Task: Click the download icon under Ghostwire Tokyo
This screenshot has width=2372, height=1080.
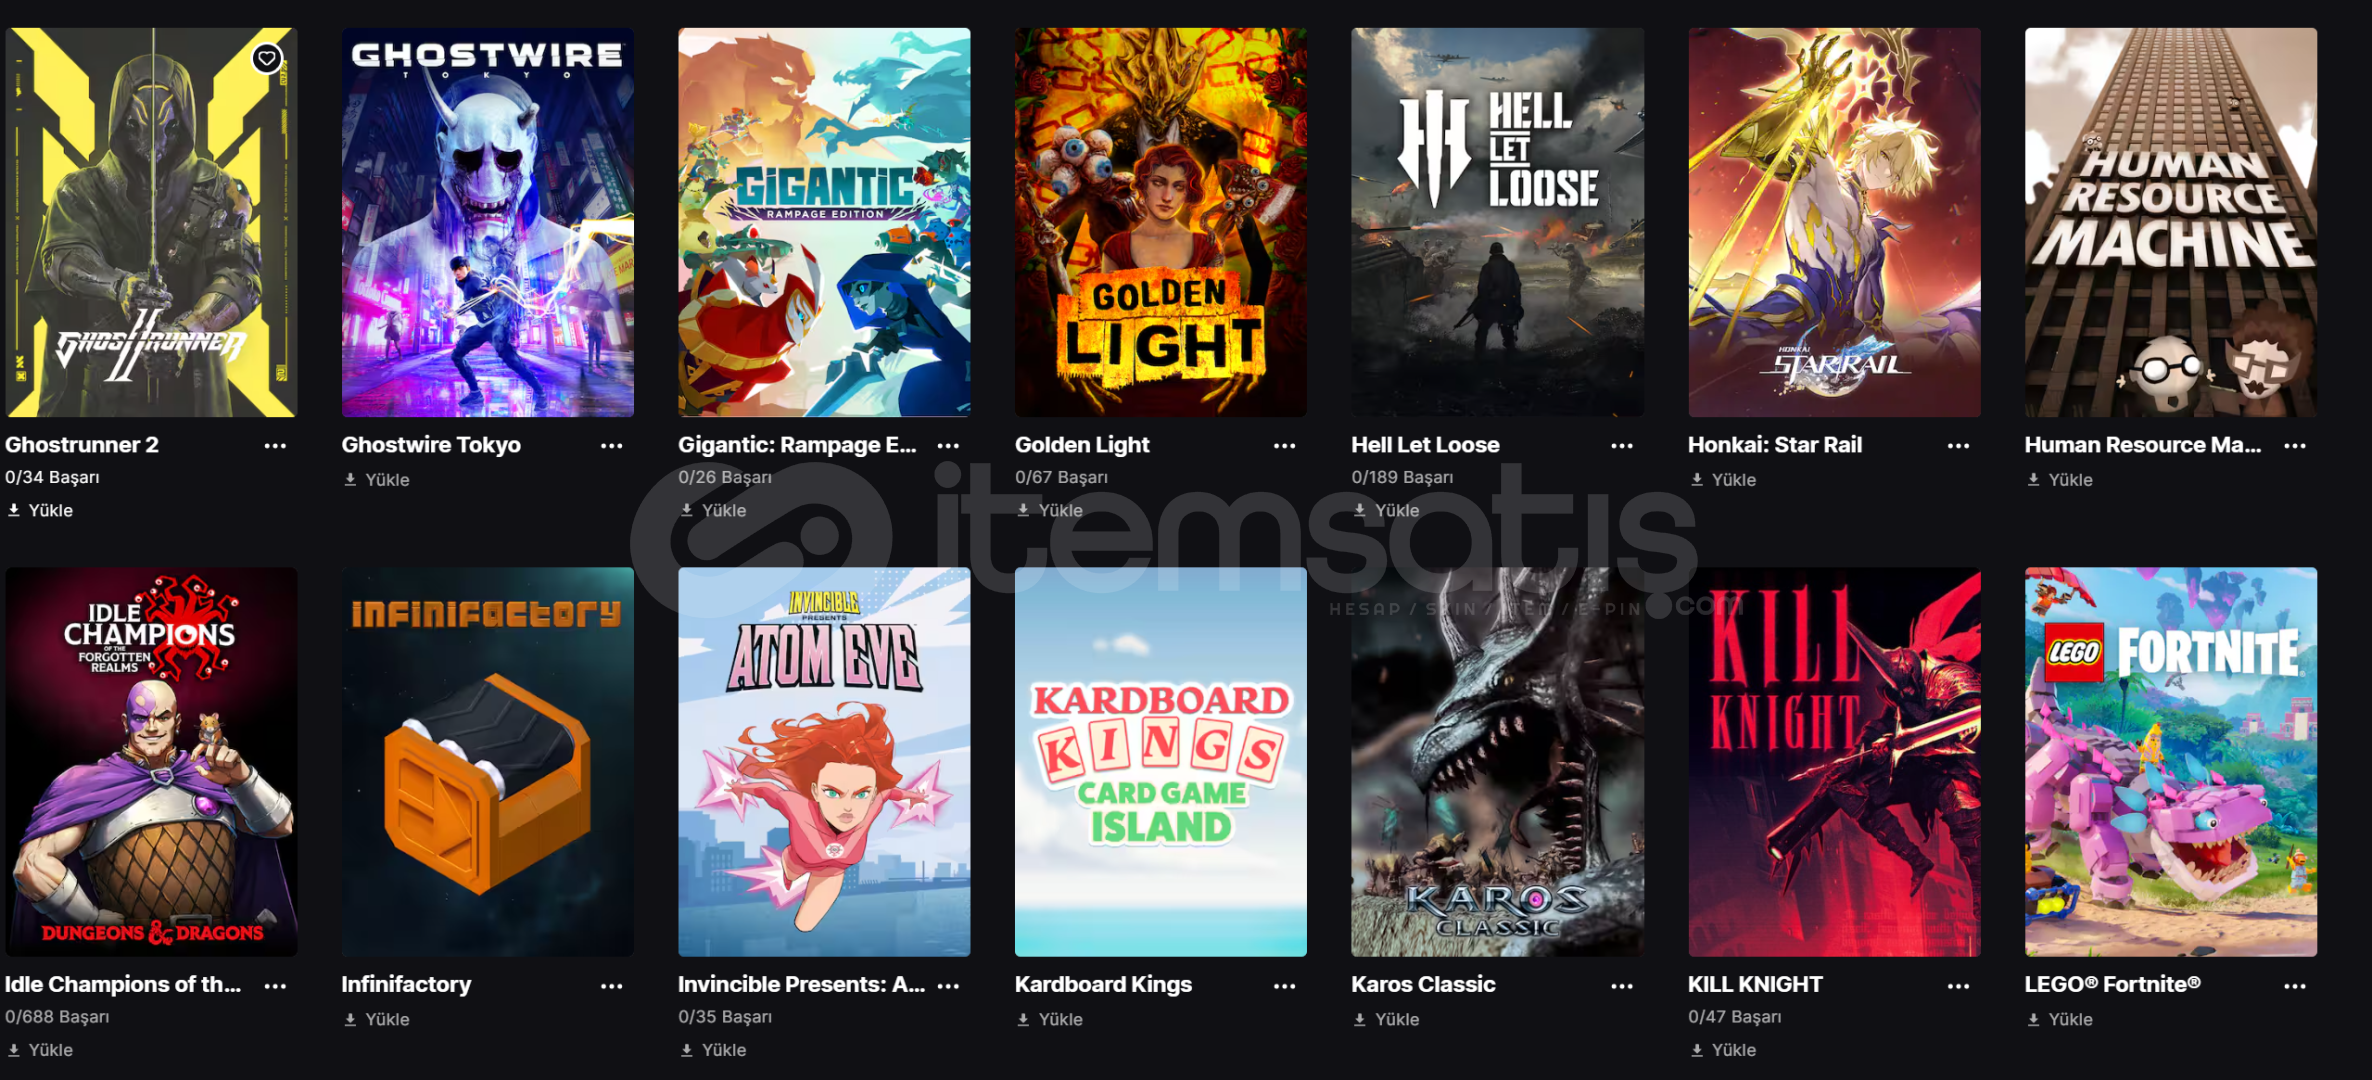Action: (350, 480)
